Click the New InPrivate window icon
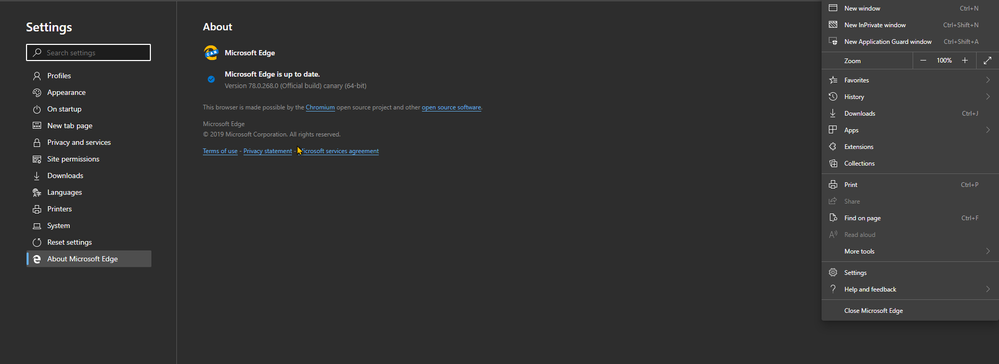The image size is (999, 364). (832, 25)
